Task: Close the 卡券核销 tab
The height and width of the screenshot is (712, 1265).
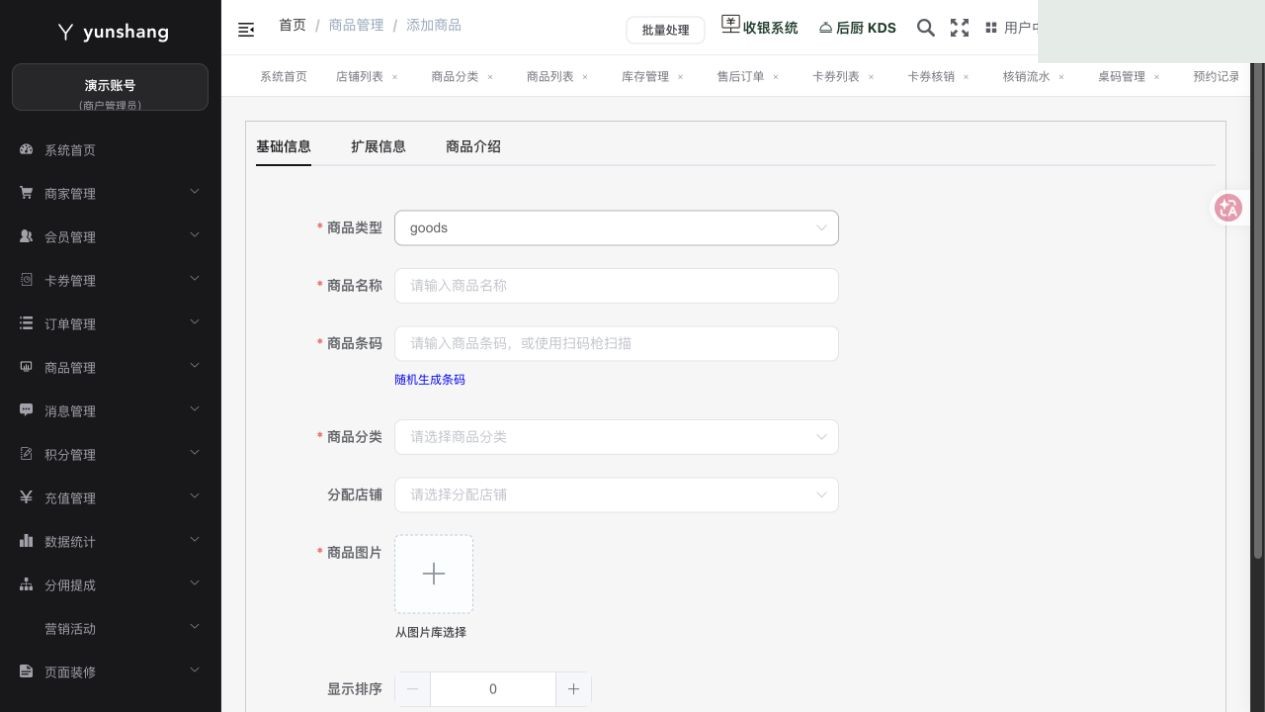Action: 966,77
